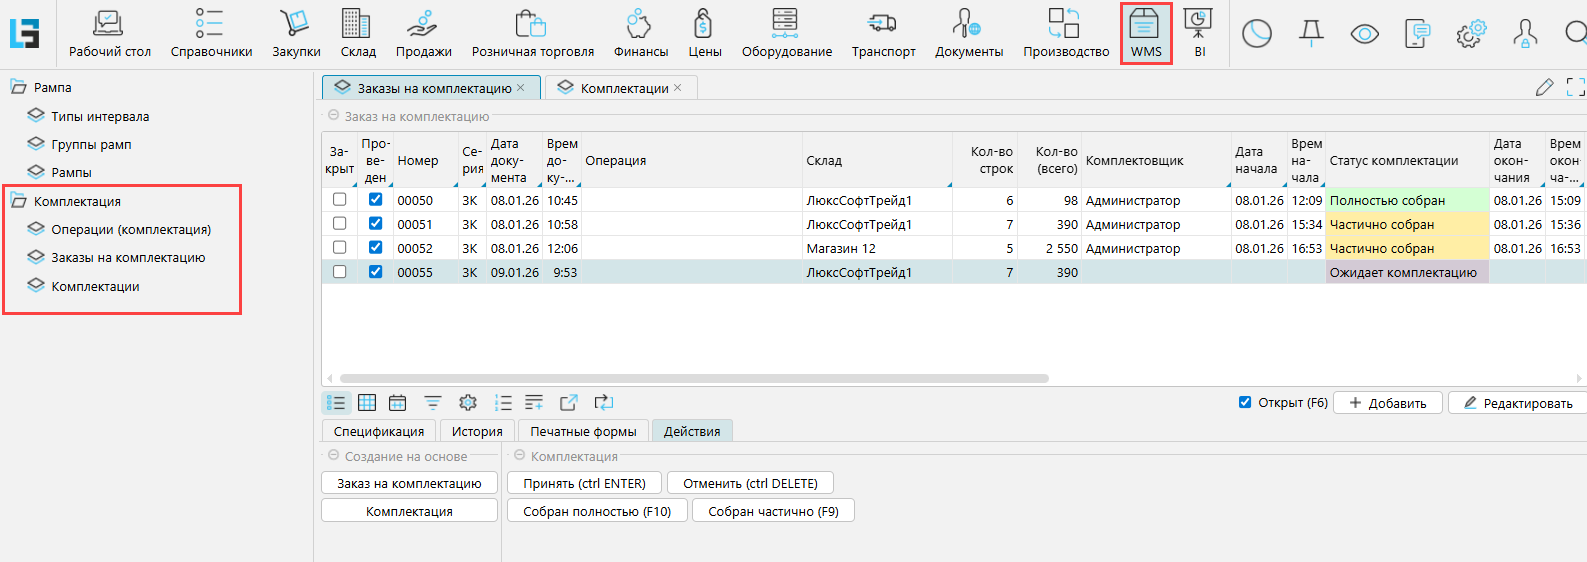Open the Склад module
Image resolution: width=1587 pixels, height=562 pixels.
(357, 33)
